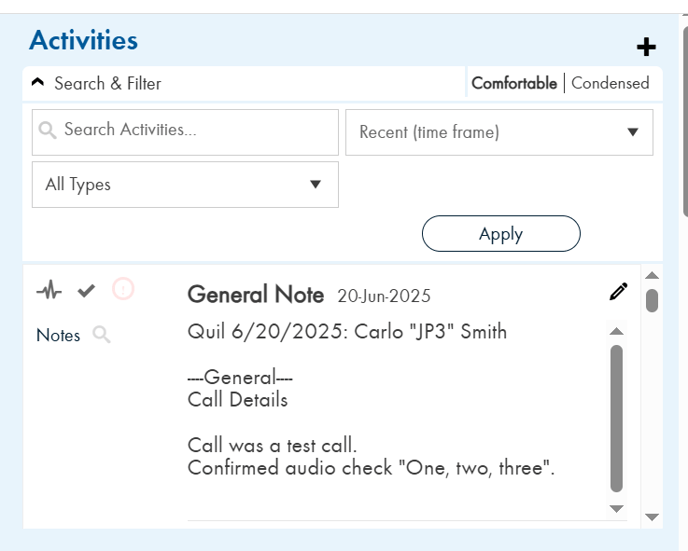Image resolution: width=688 pixels, height=551 pixels.
Task: Switch to Comfortable view
Action: pyautogui.click(x=514, y=83)
